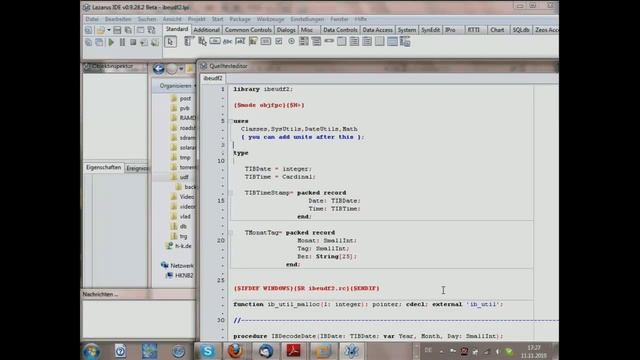The image size is (640, 360).
Task: Open Skype from the taskbar
Action: (x=207, y=351)
